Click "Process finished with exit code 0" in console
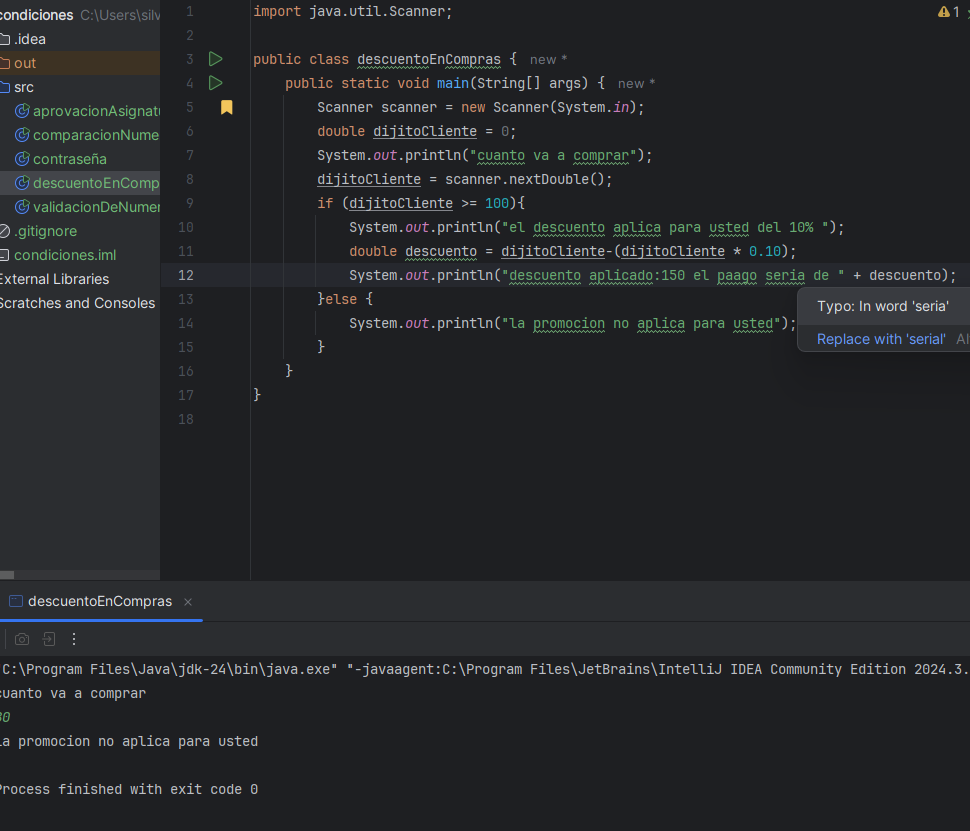The width and height of the screenshot is (970, 831). coord(129,790)
